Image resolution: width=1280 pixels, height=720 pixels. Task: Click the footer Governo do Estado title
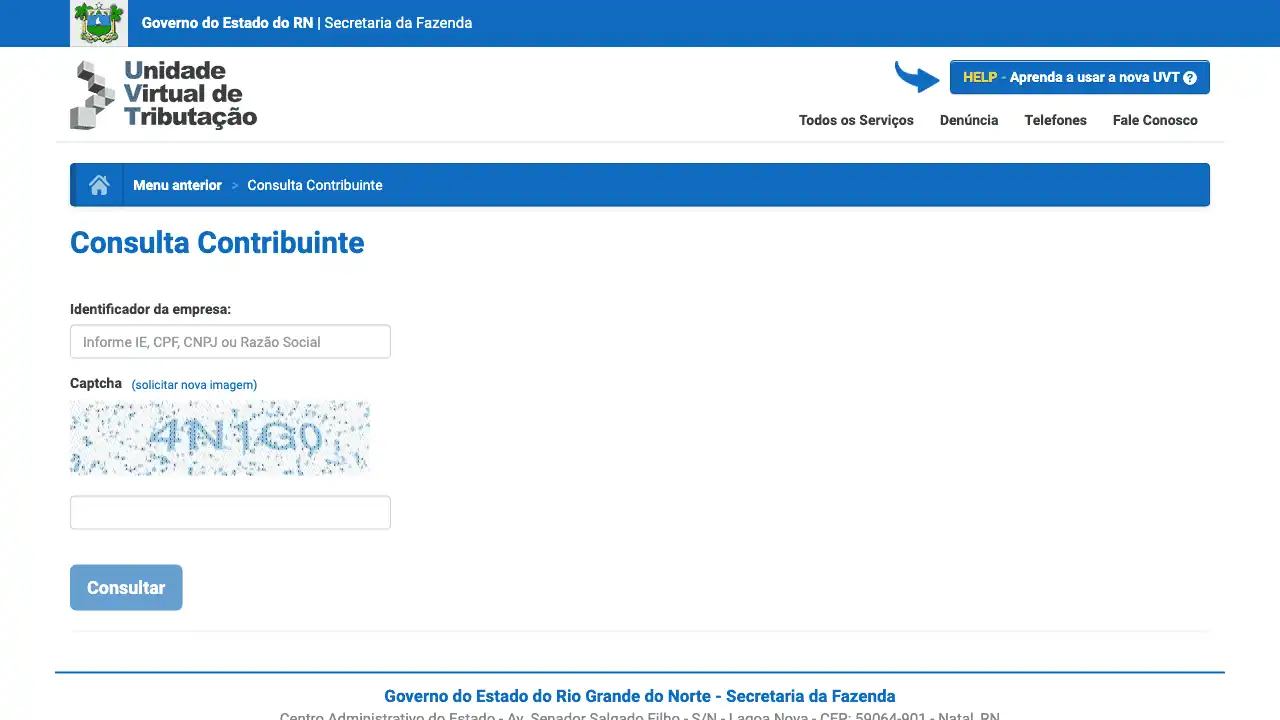639,696
